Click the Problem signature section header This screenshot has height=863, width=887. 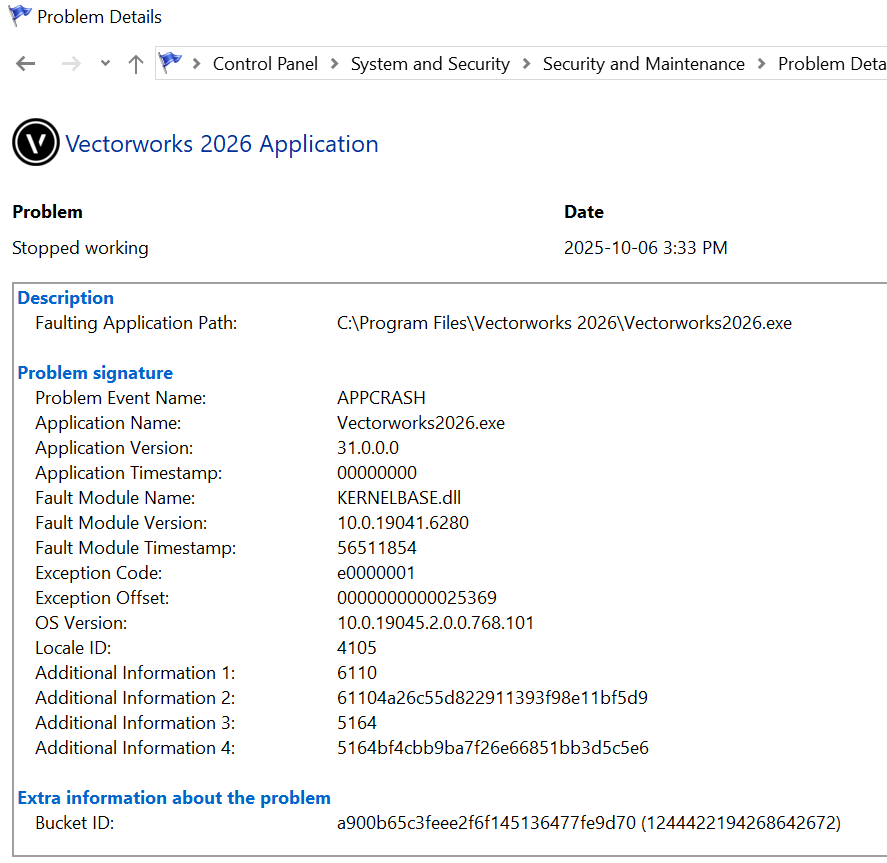[x=95, y=373]
